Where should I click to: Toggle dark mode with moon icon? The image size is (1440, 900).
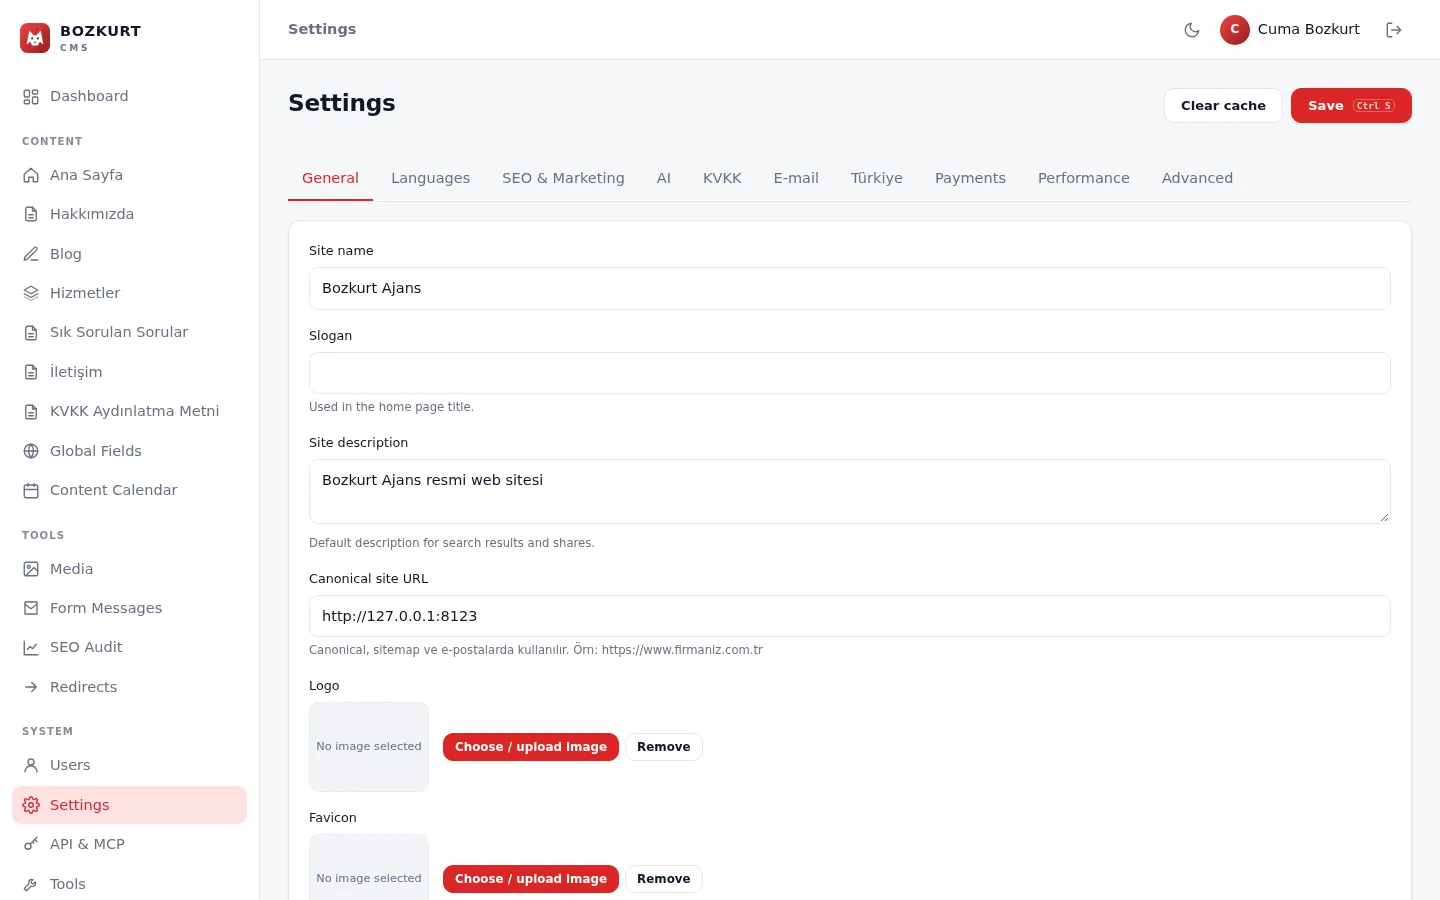coord(1192,30)
